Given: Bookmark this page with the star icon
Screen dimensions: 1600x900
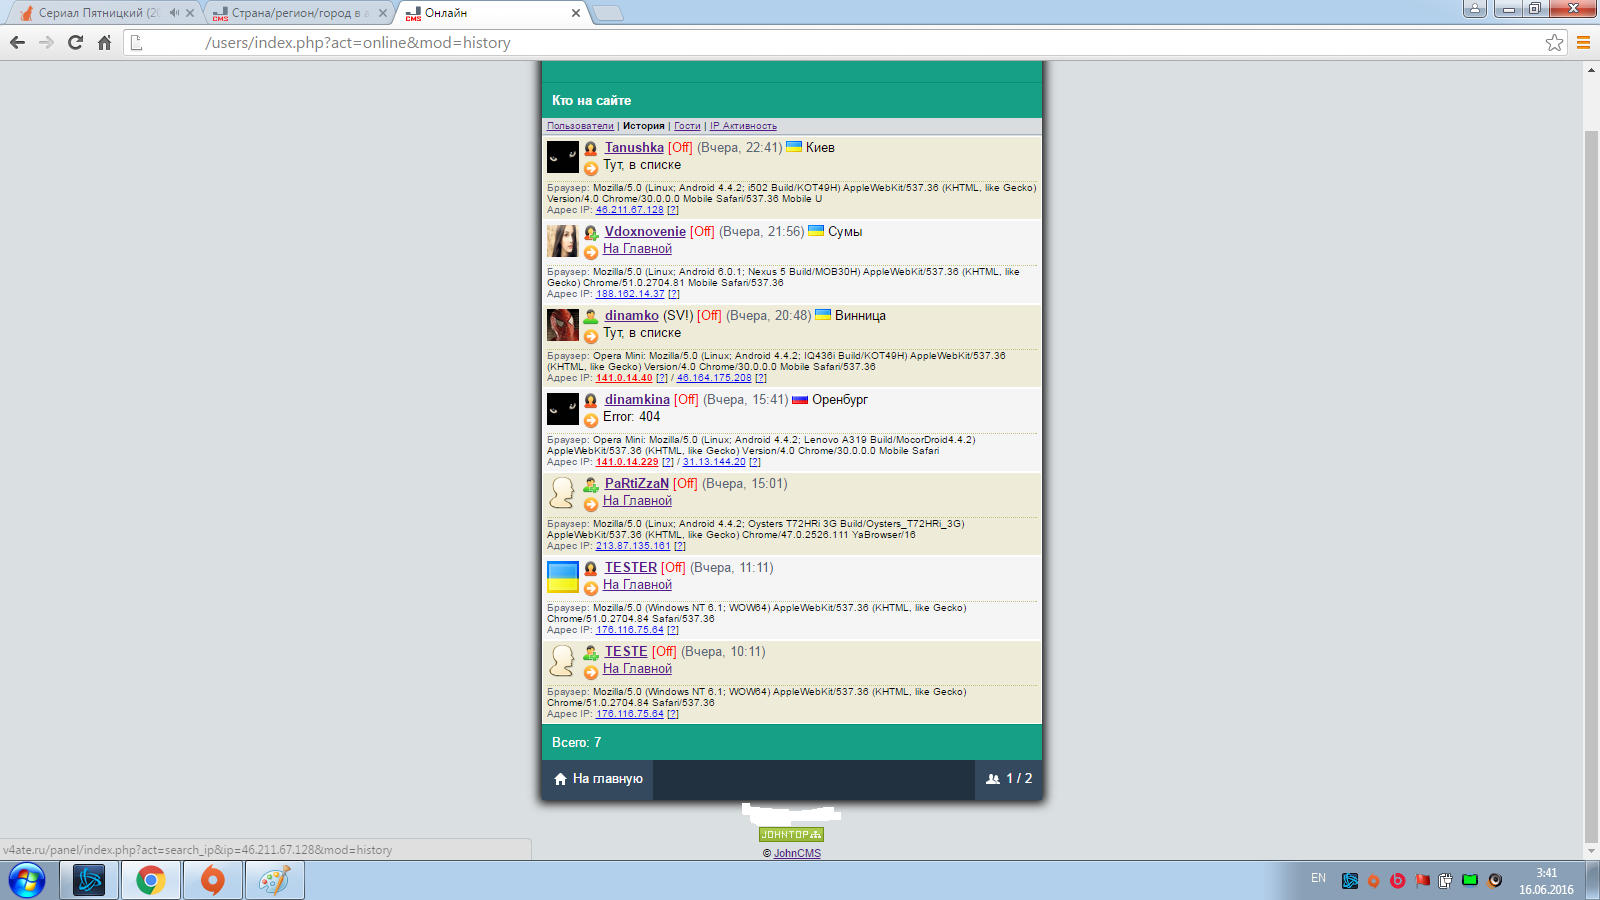Looking at the screenshot, I should (1554, 42).
